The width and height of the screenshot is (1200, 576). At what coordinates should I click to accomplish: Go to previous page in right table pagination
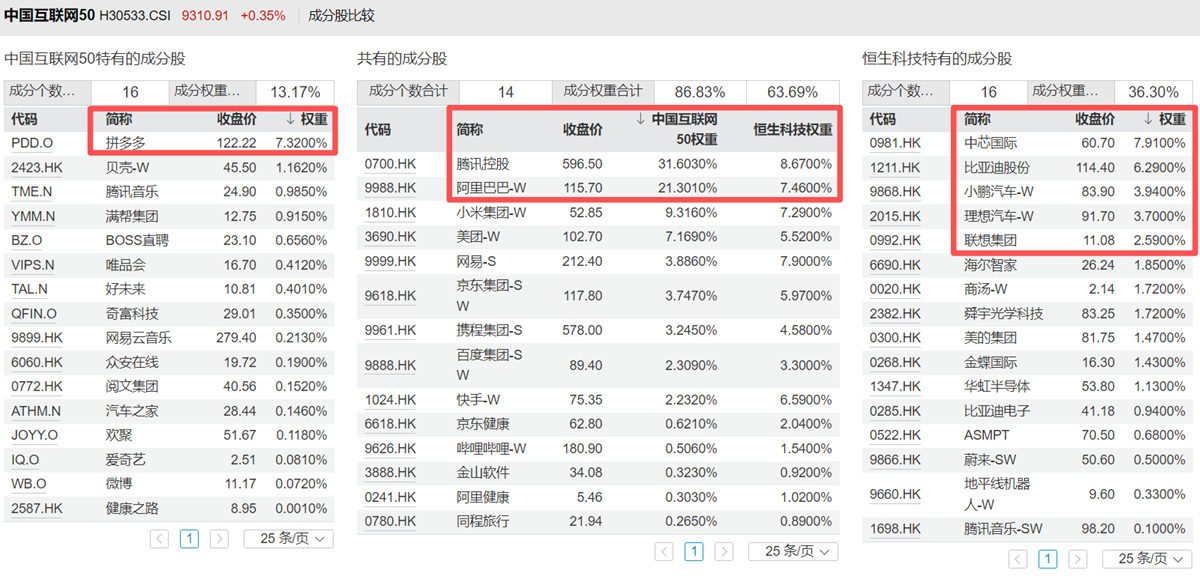pyautogui.click(x=1017, y=558)
